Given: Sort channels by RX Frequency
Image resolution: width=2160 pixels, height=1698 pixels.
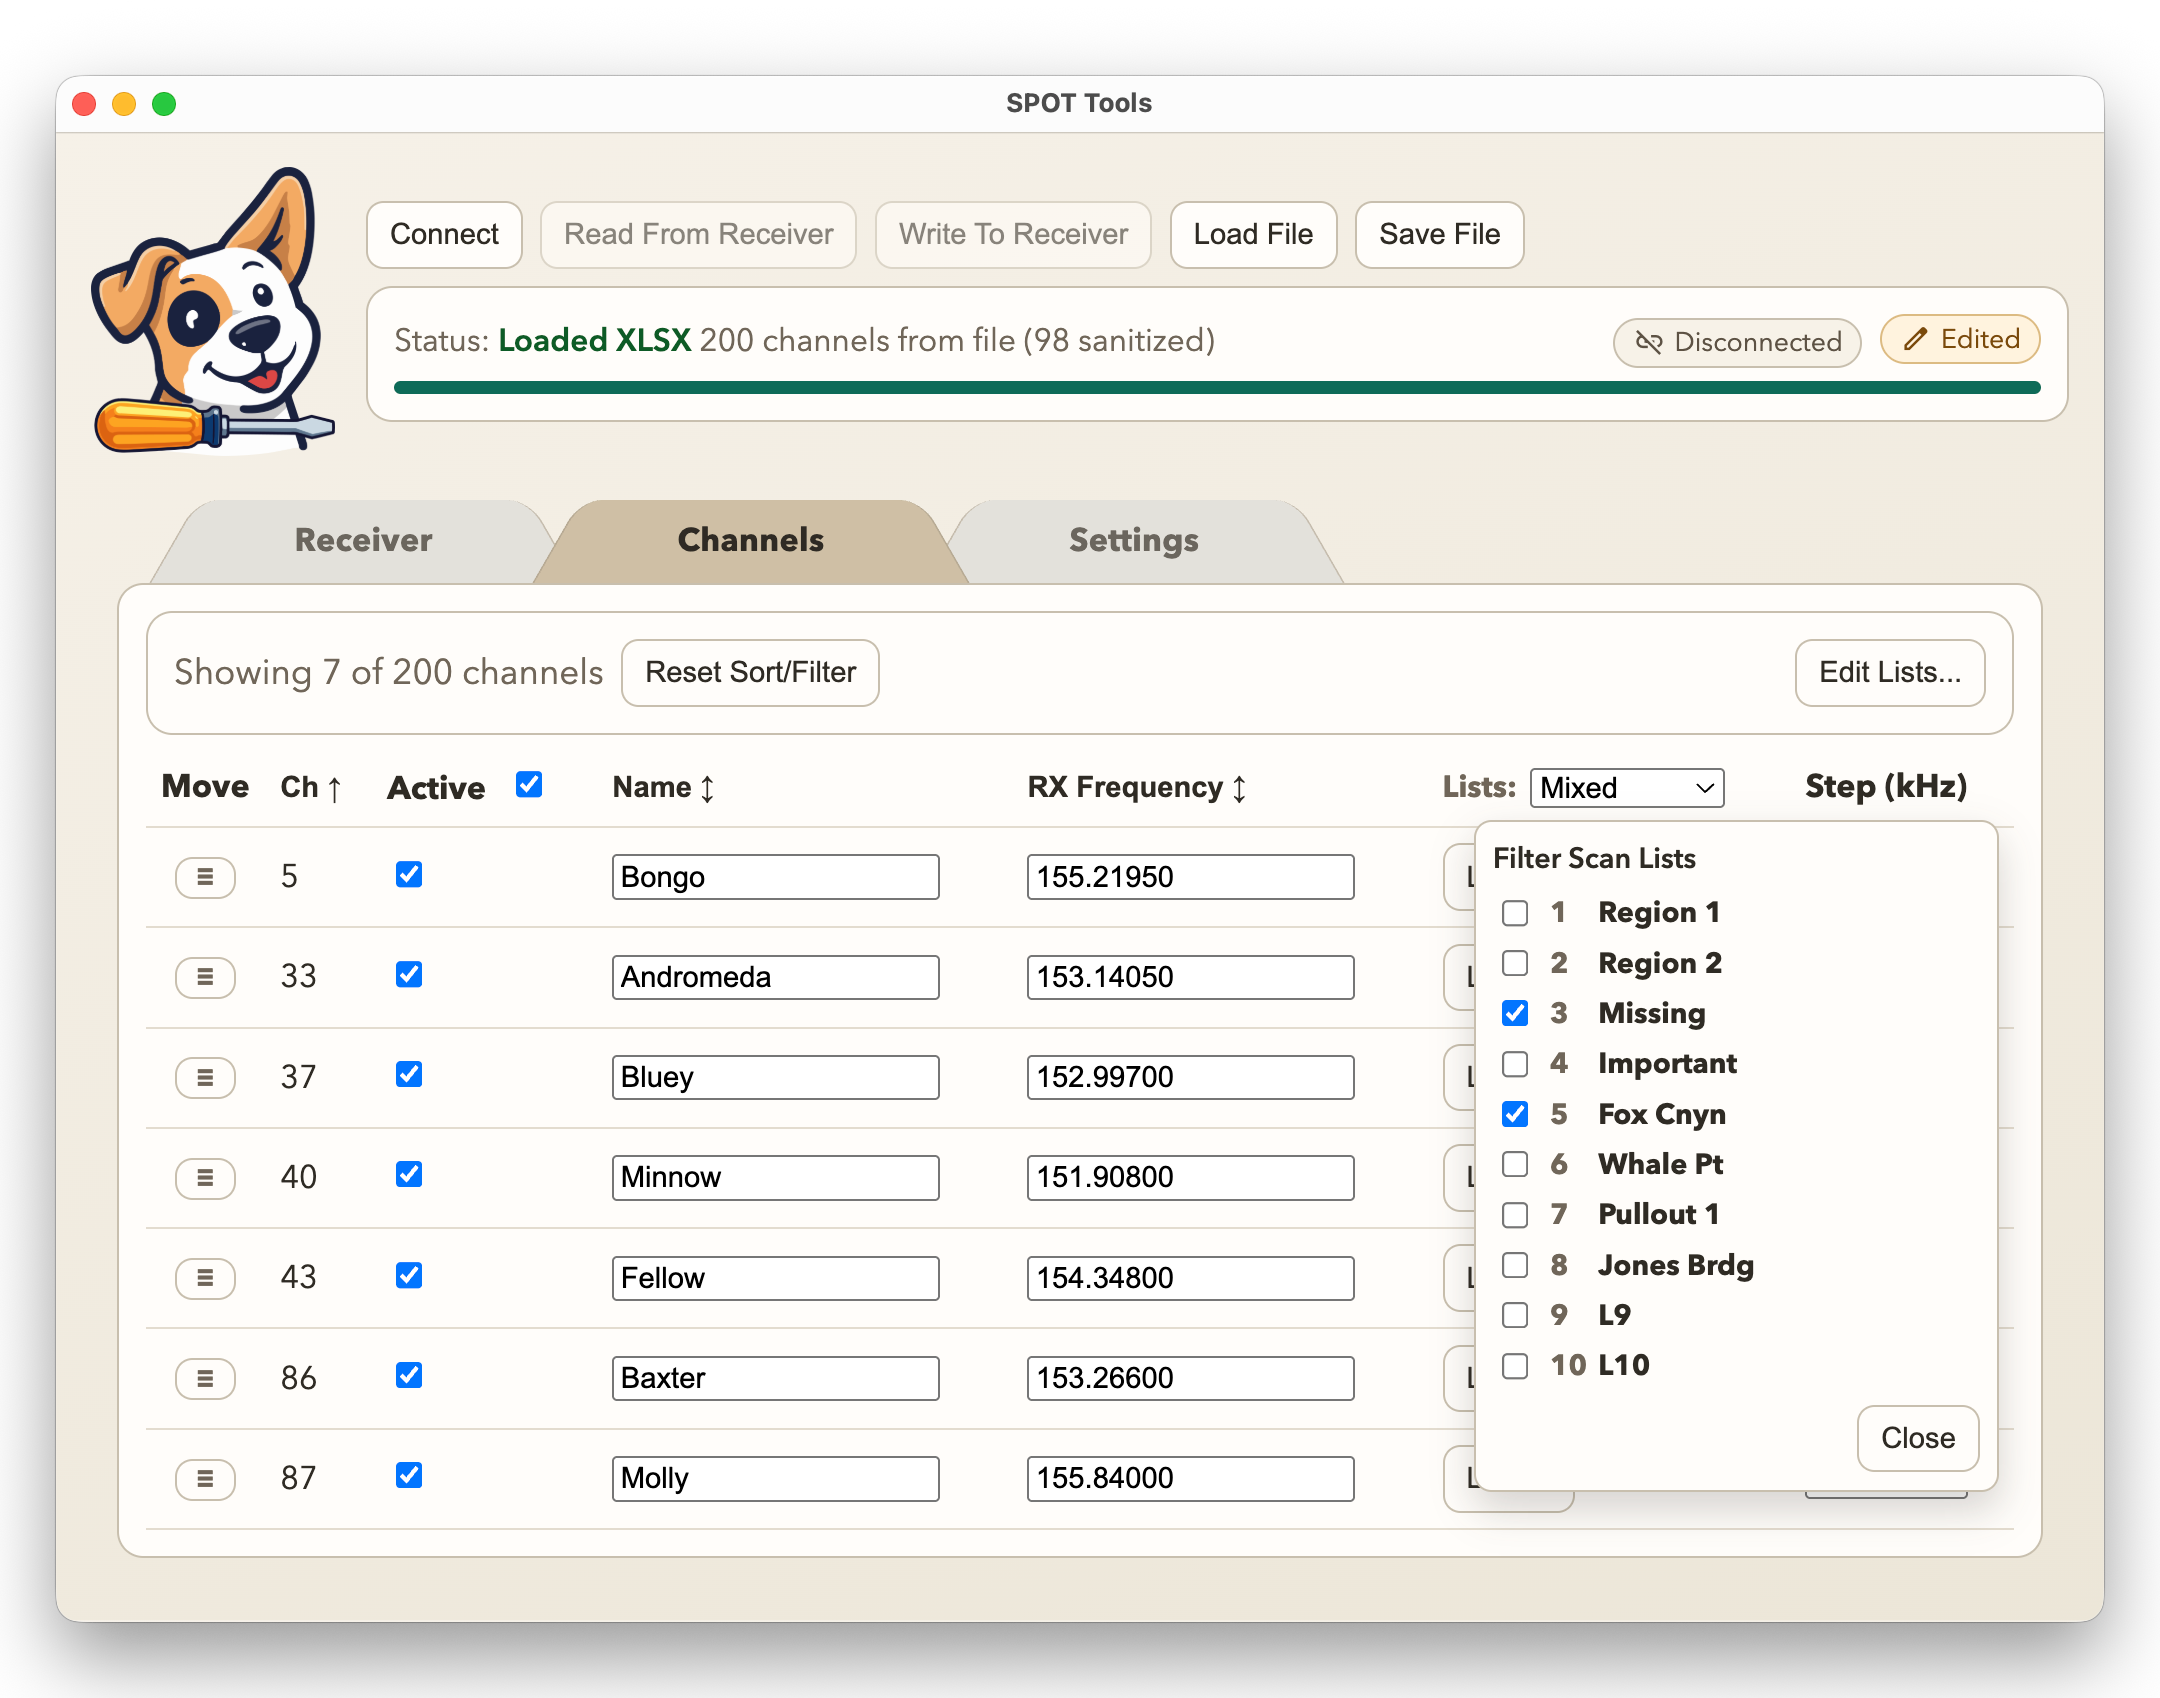Looking at the screenshot, I should pos(1137,788).
